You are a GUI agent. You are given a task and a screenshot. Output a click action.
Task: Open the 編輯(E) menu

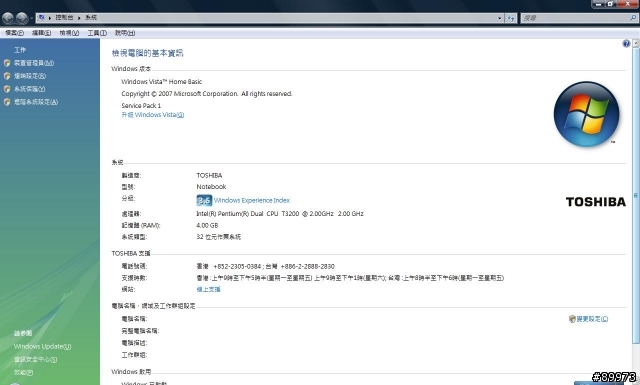pos(42,33)
